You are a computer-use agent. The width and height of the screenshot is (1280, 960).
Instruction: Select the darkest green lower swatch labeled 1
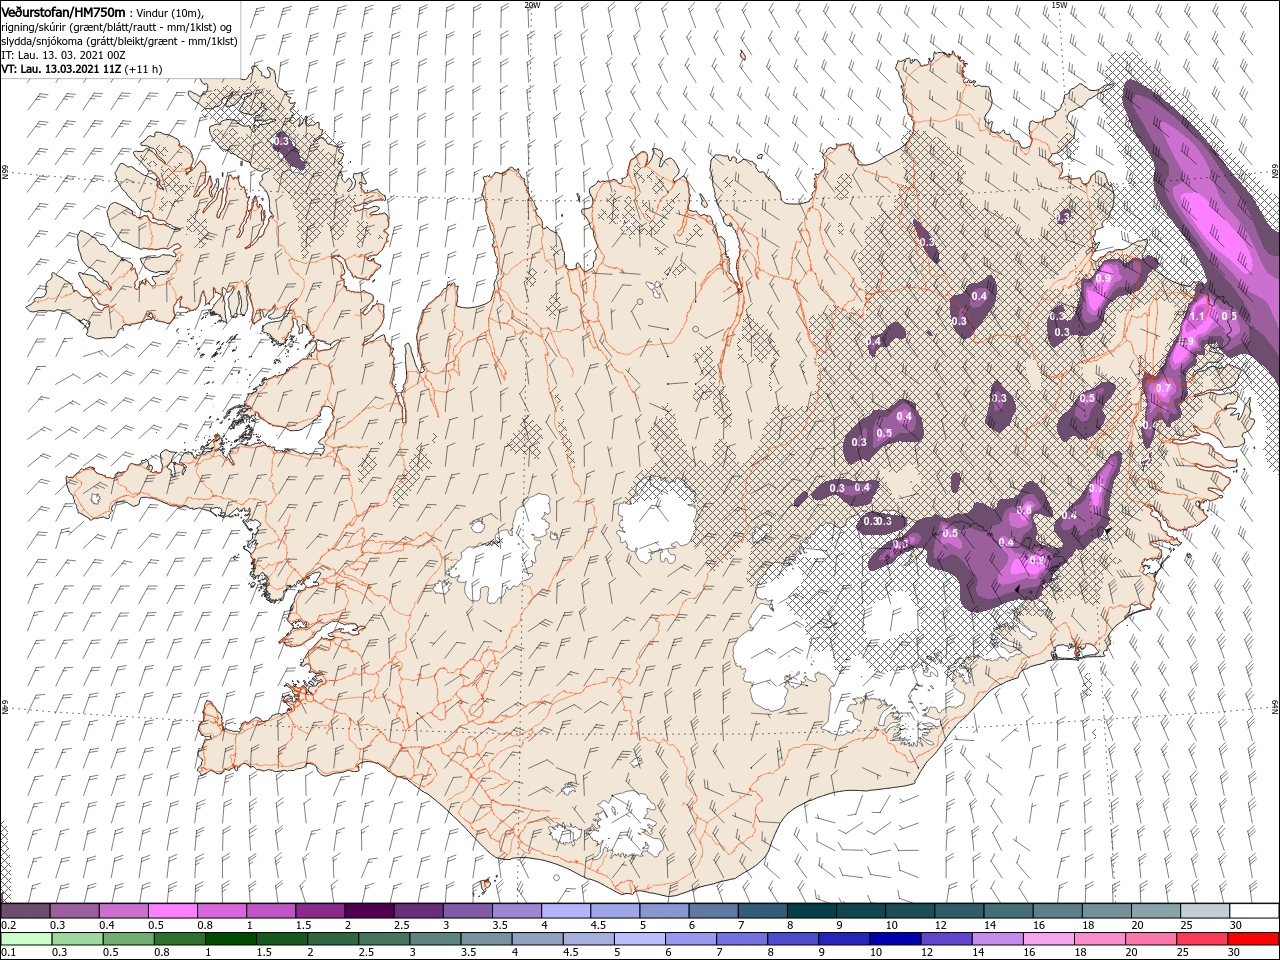[230, 938]
